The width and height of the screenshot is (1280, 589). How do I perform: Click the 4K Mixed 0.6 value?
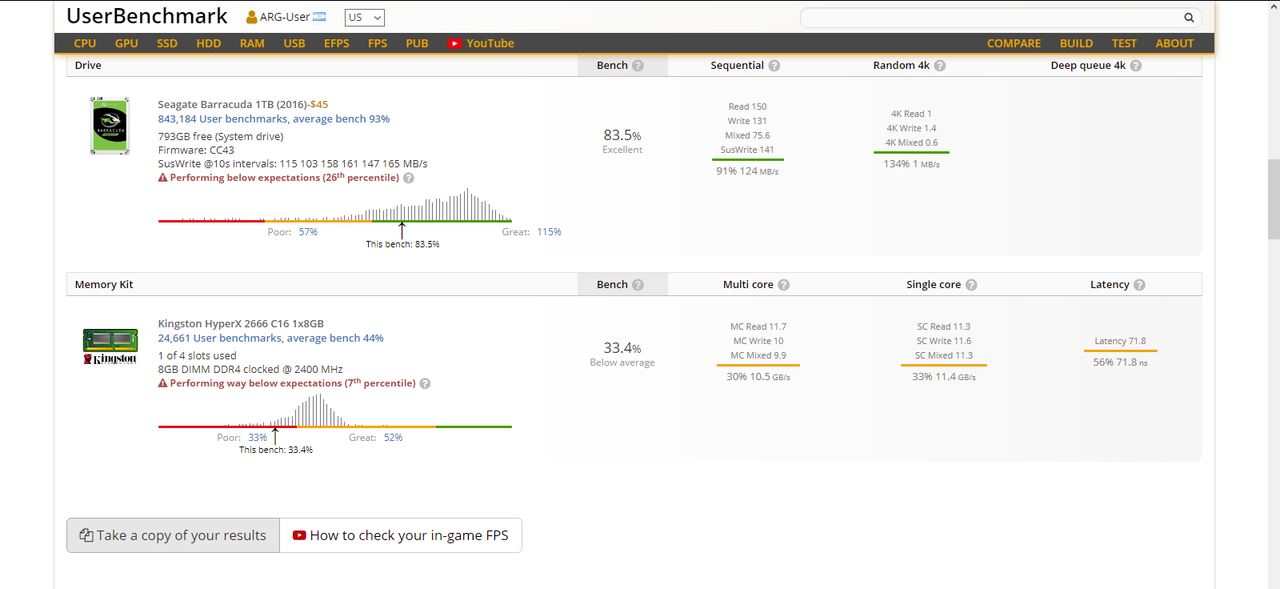911,143
